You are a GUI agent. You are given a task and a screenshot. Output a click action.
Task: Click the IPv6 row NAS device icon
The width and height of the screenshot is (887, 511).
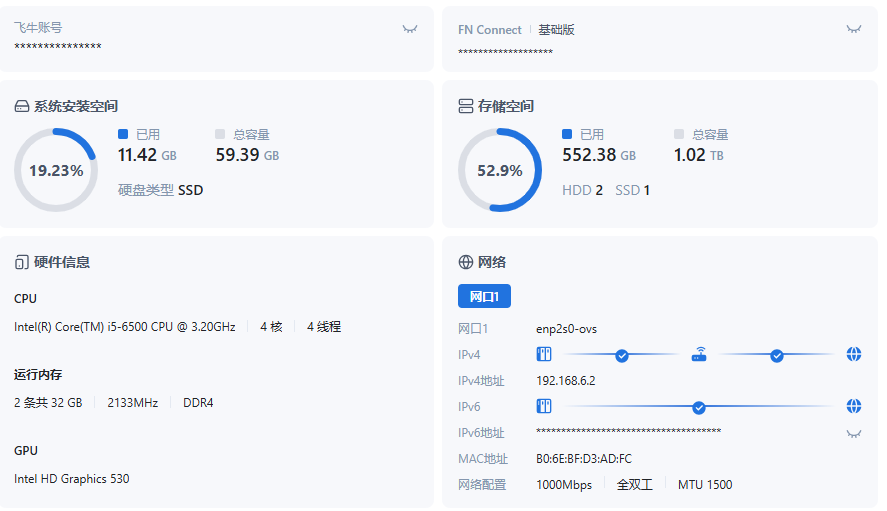[544, 406]
